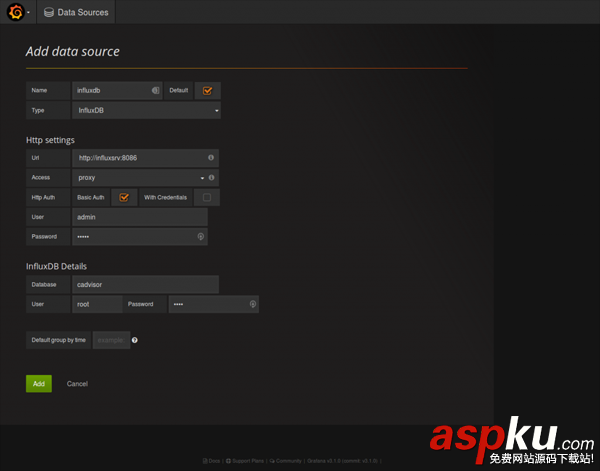
Task: Open the Data Sources tab
Action: coord(76,12)
